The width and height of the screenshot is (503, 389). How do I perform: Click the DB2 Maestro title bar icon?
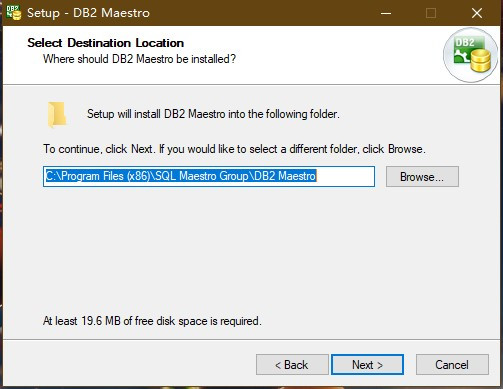(14, 13)
